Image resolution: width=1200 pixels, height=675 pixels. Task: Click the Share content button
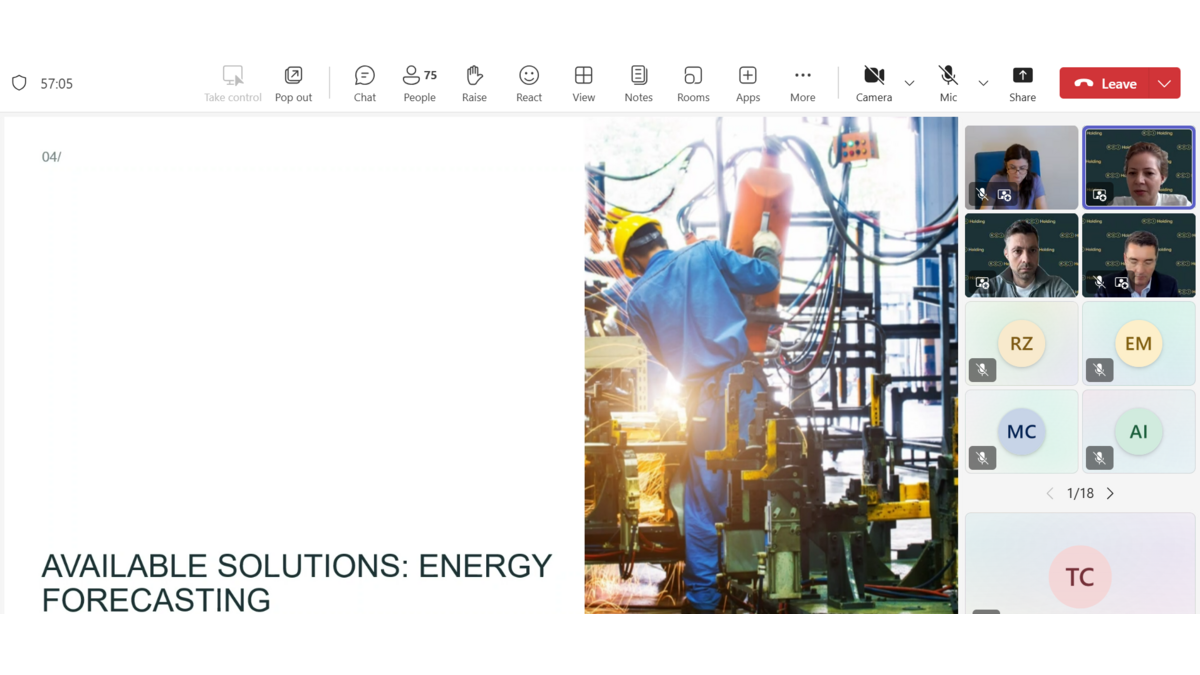1022,83
